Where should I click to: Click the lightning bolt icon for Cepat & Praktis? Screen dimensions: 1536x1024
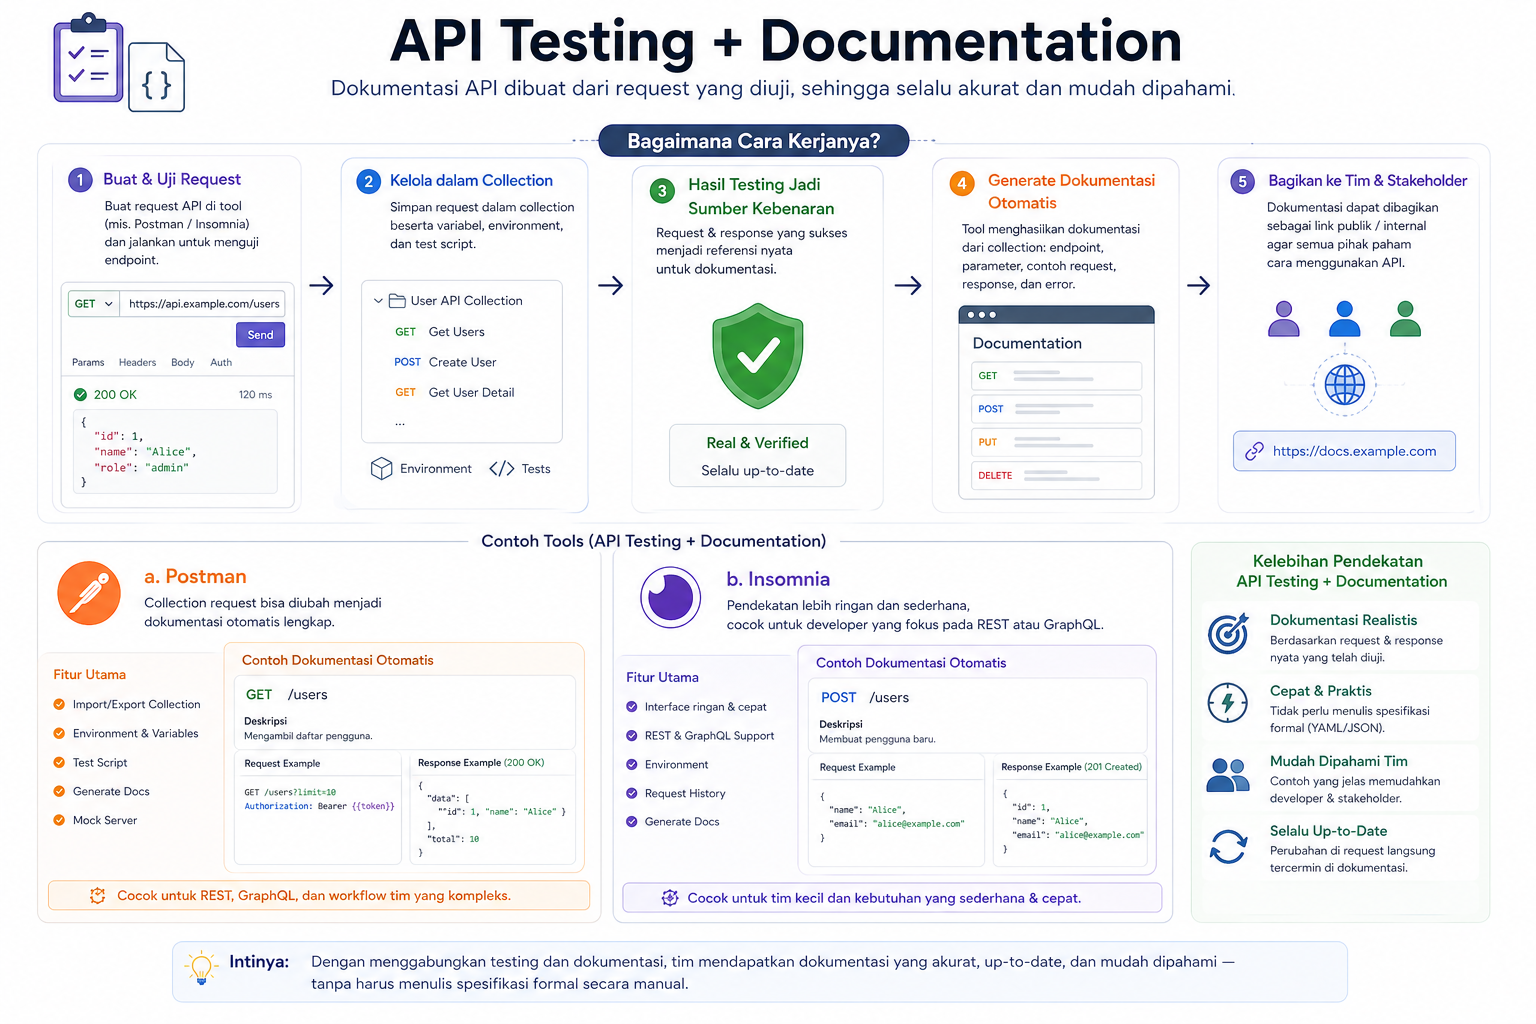click(x=1228, y=703)
